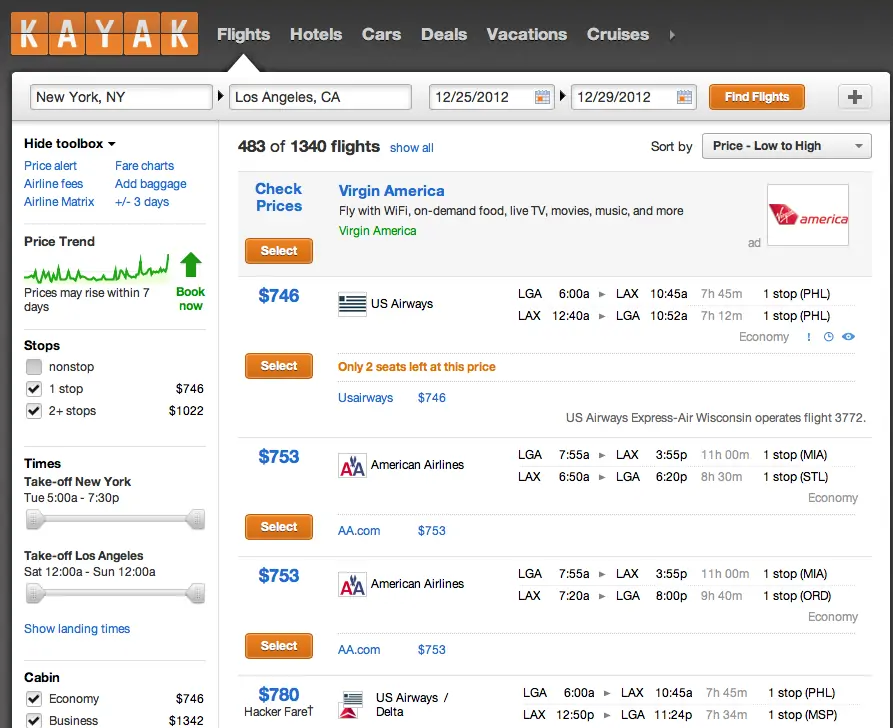Click the clock icon on the US Airways flight
The height and width of the screenshot is (728, 893).
pyautogui.click(x=829, y=337)
